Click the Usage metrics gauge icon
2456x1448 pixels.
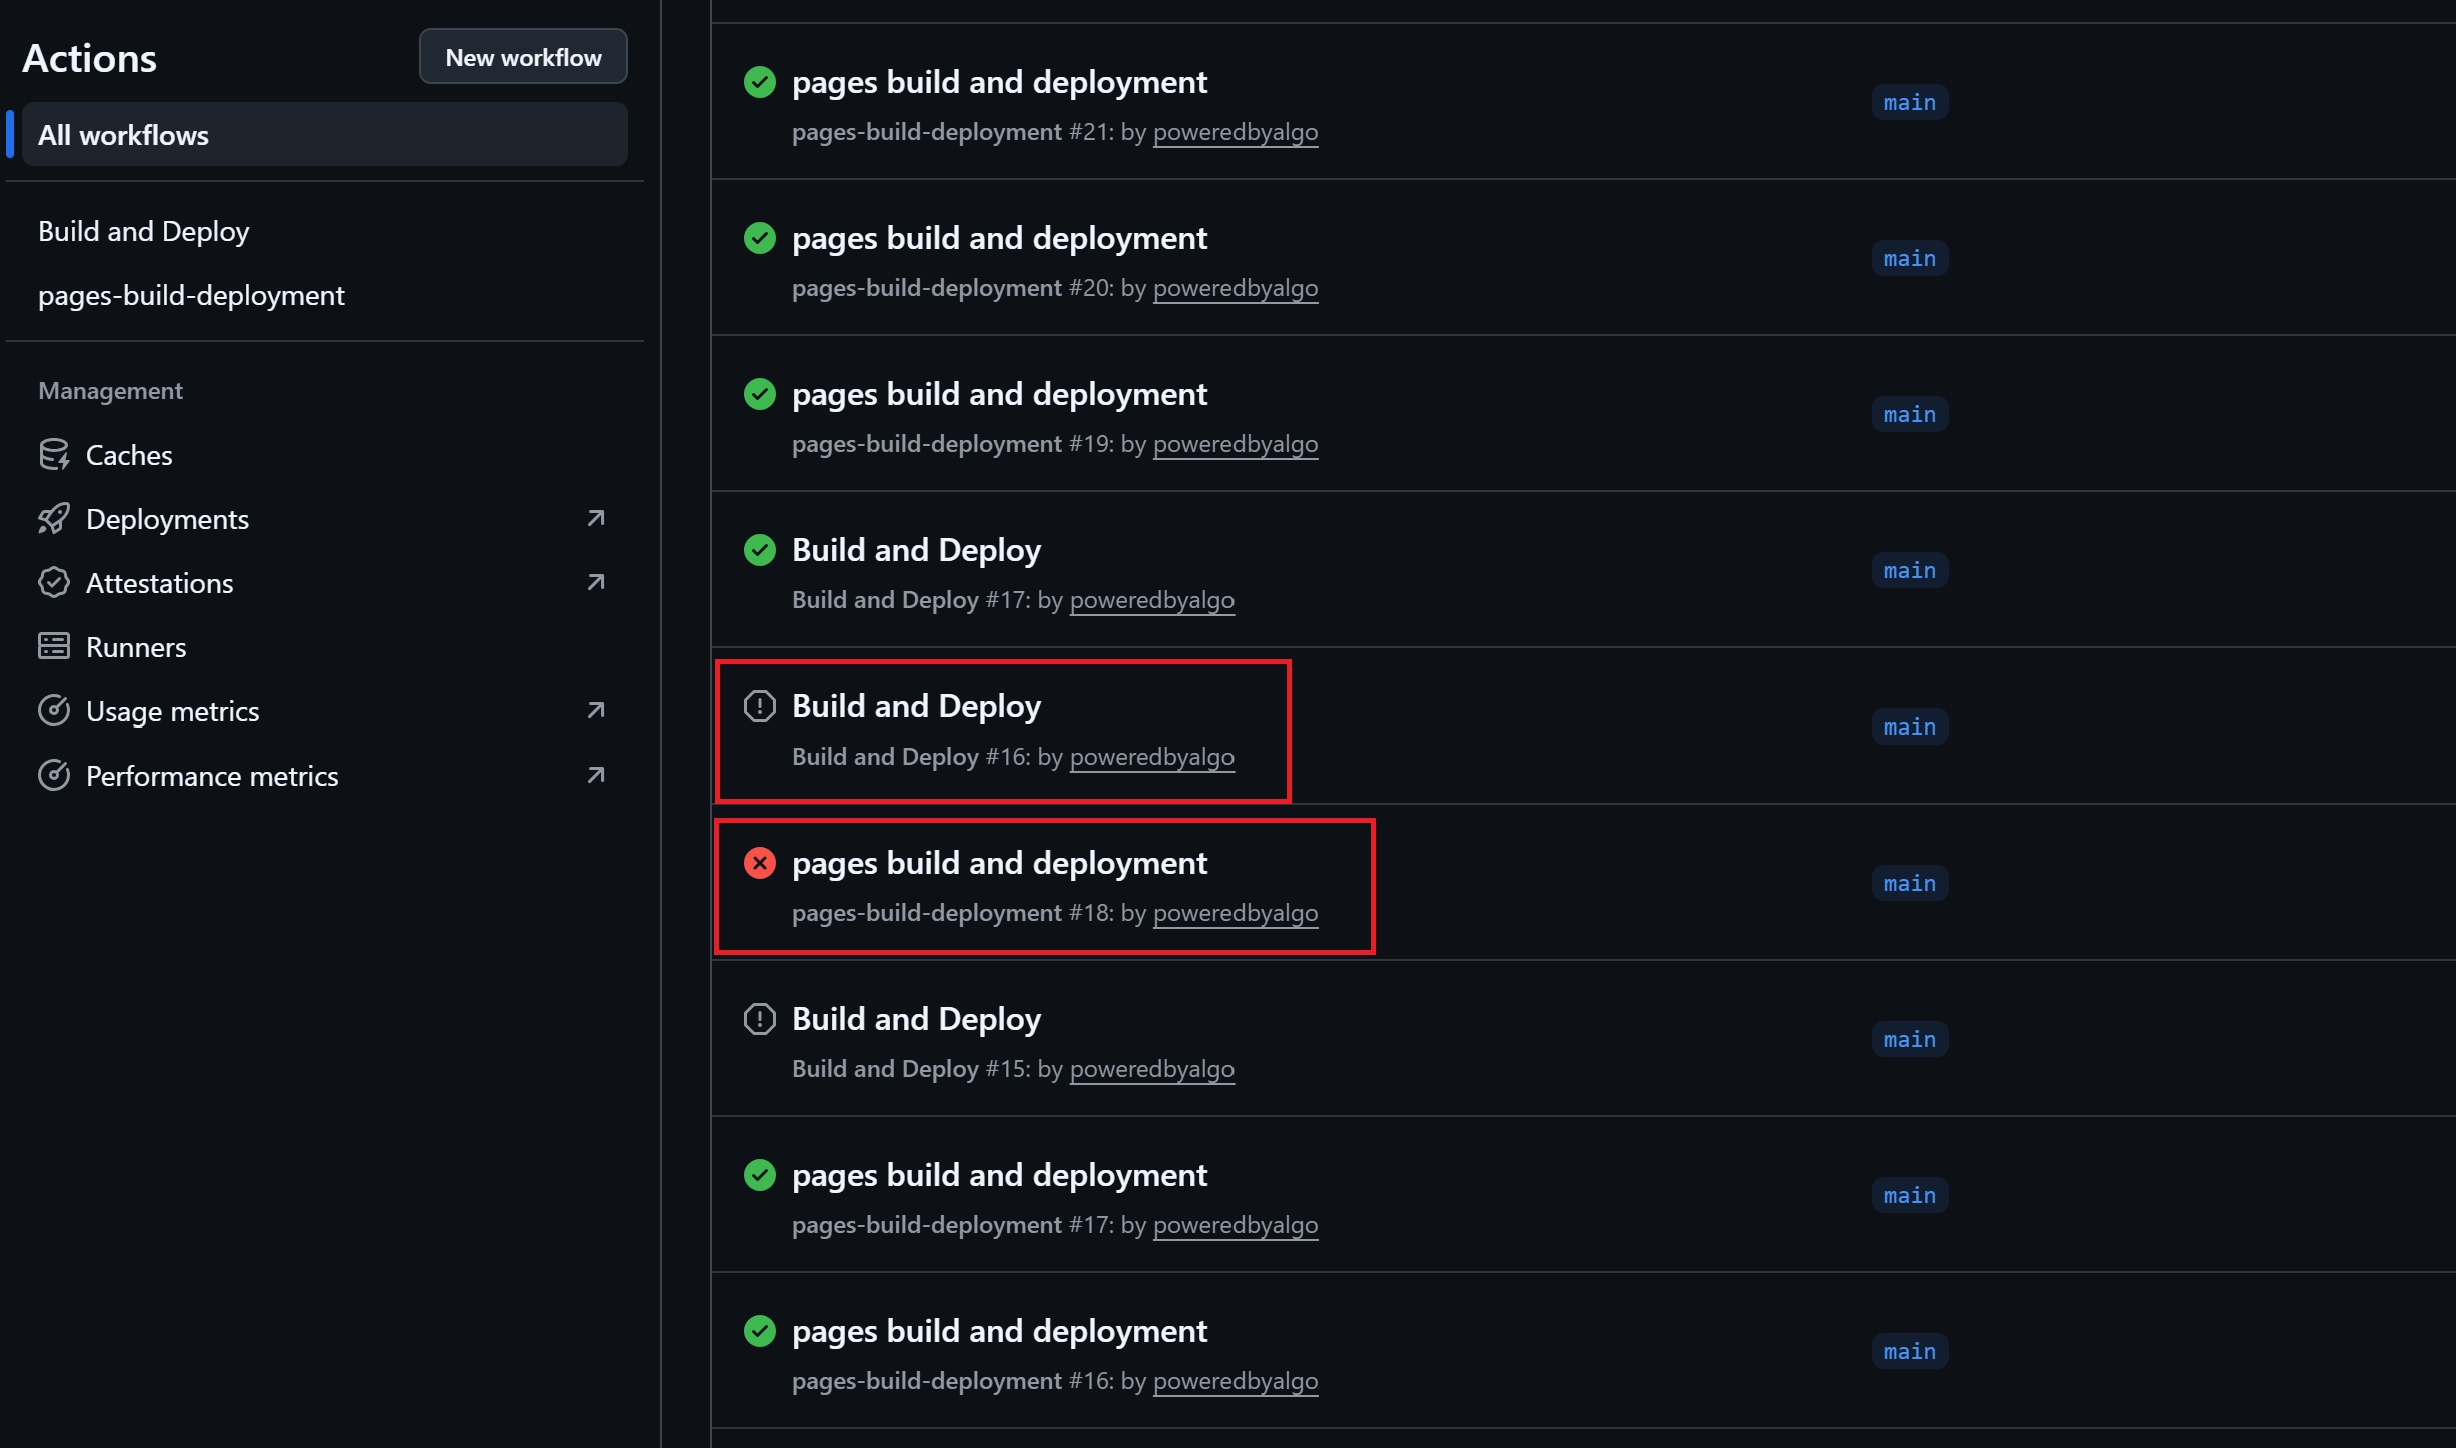[54, 711]
